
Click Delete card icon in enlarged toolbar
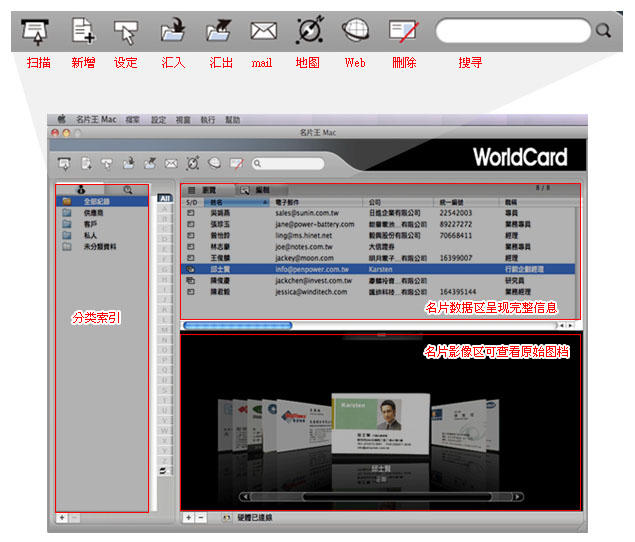click(403, 31)
